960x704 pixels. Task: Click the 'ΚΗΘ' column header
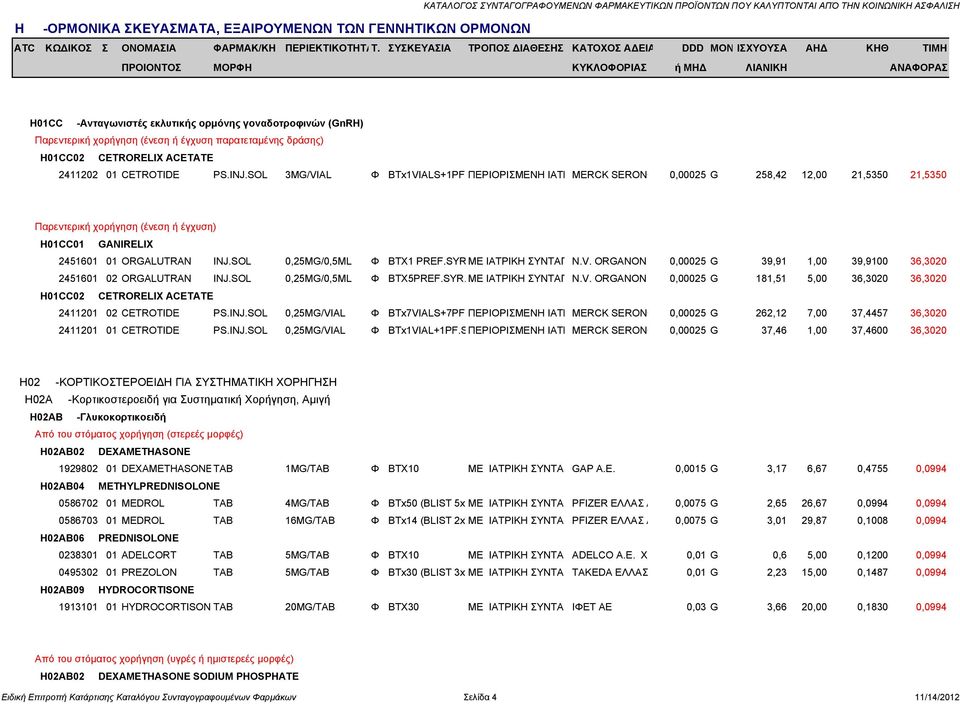pos(877,48)
